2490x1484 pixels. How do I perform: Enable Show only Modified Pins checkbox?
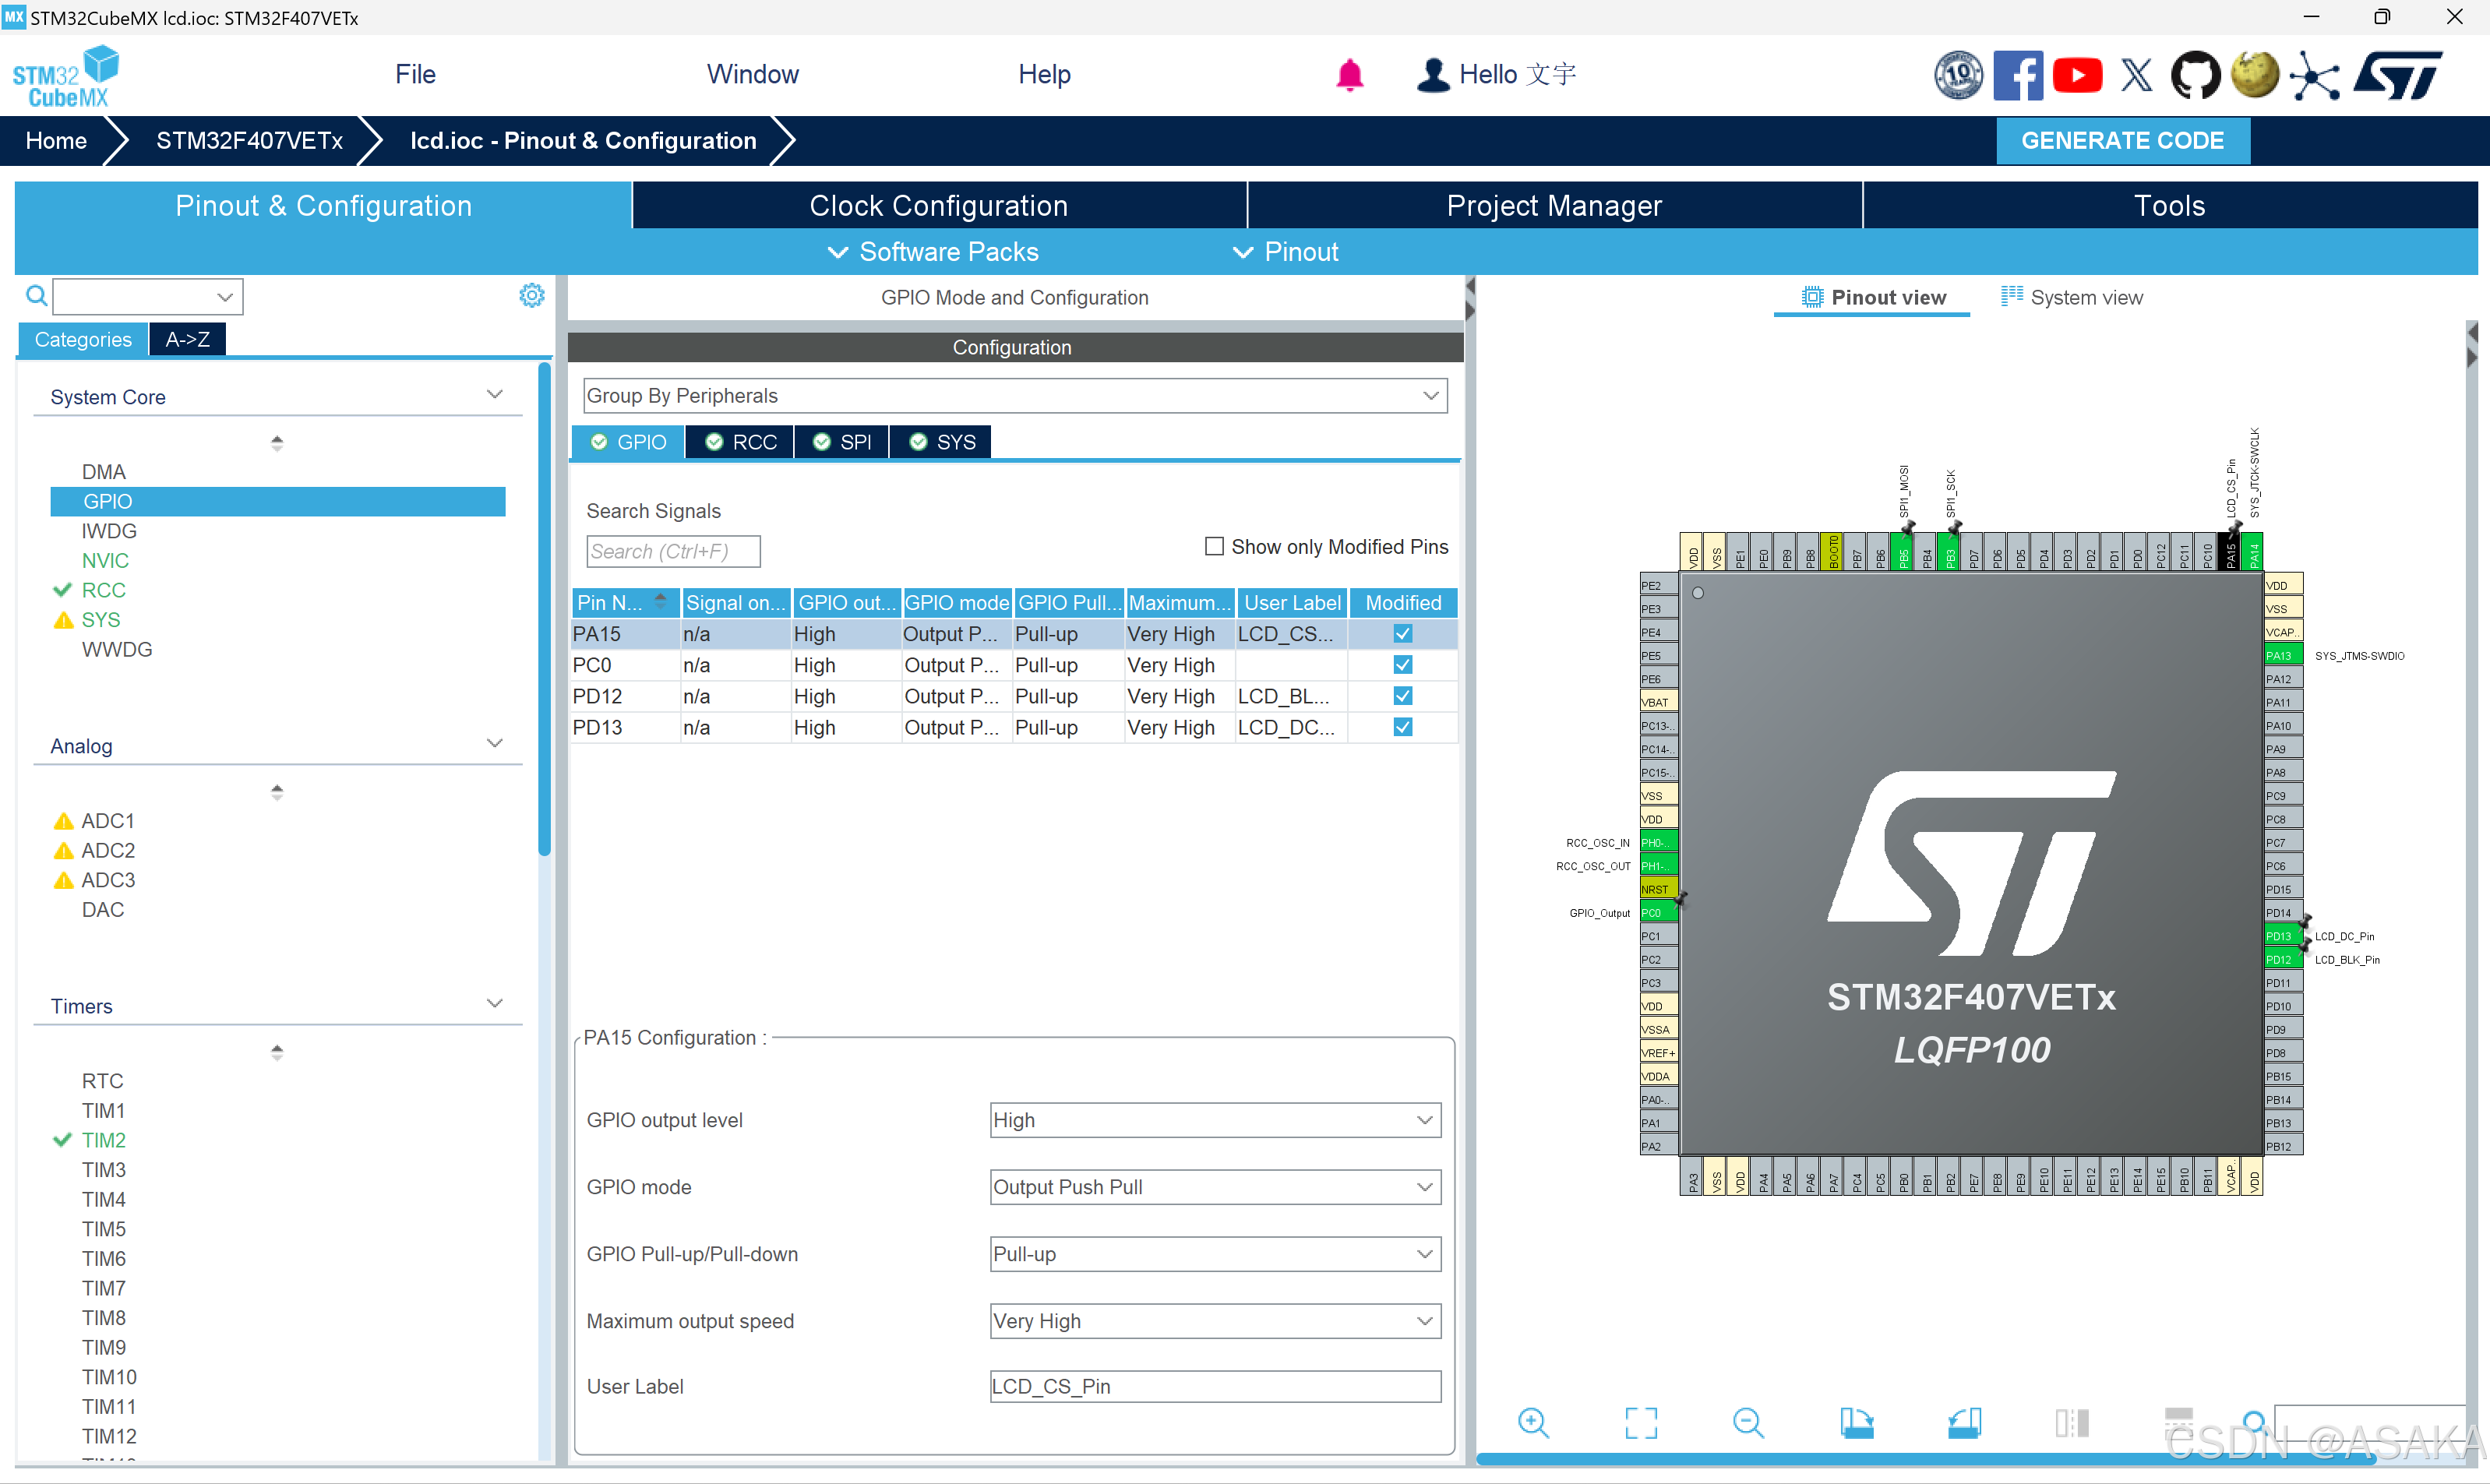click(x=1214, y=546)
